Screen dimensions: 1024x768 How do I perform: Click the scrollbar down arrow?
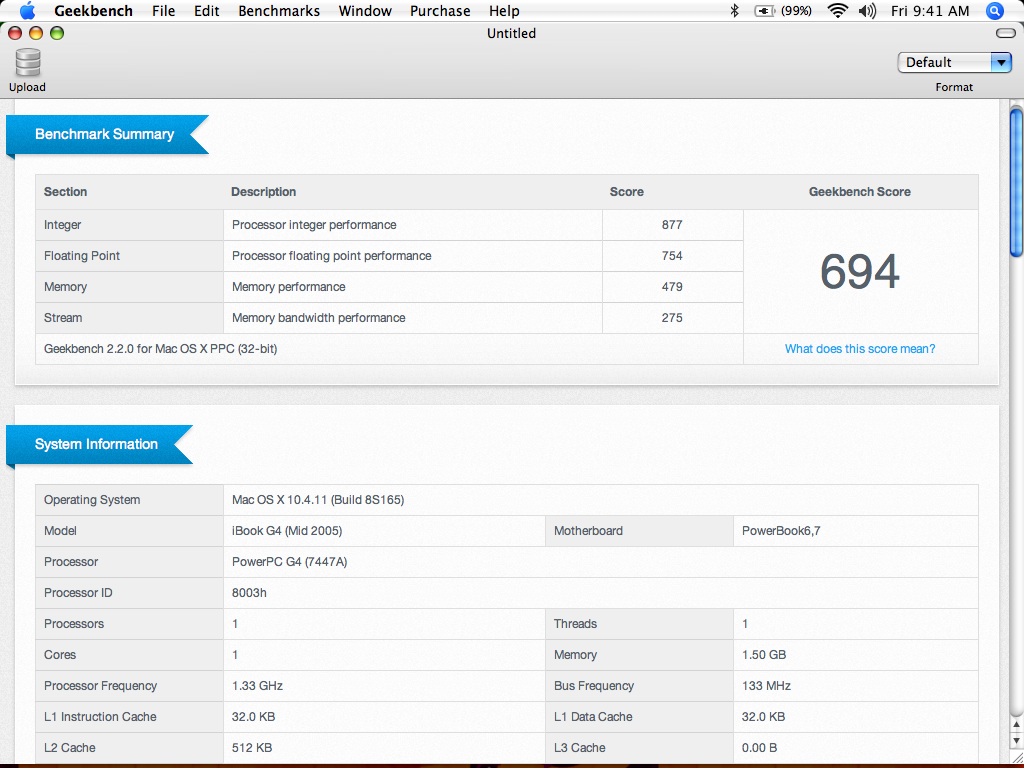coord(1016,740)
